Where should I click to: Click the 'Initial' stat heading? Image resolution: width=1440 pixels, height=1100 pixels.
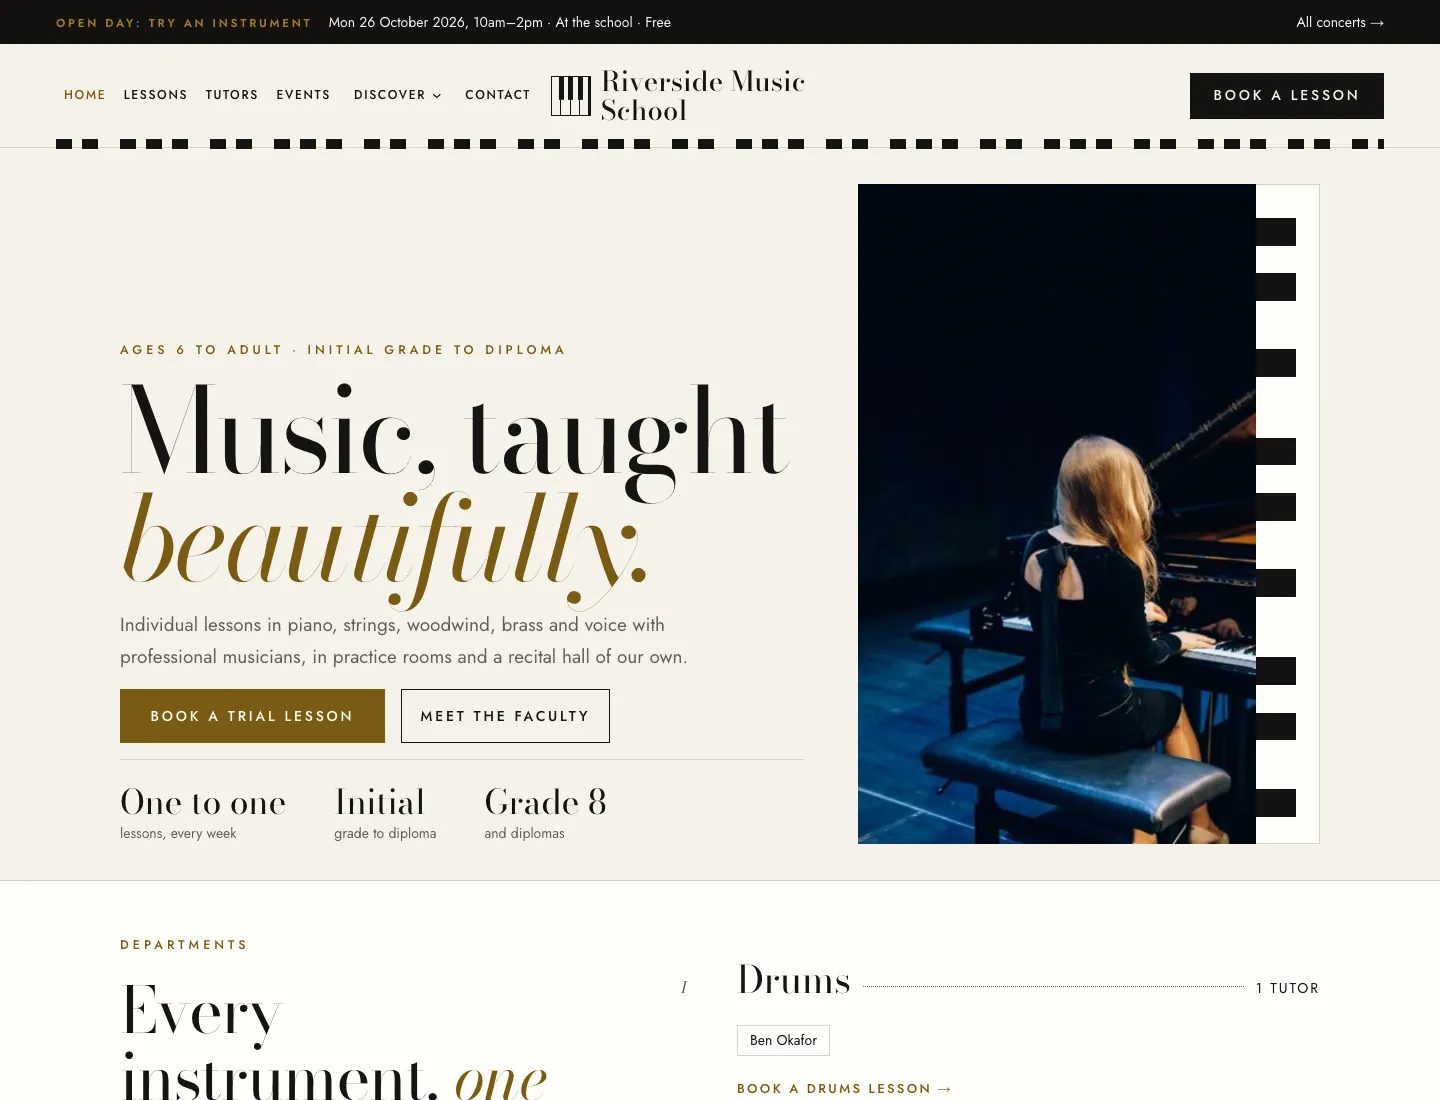pos(379,802)
